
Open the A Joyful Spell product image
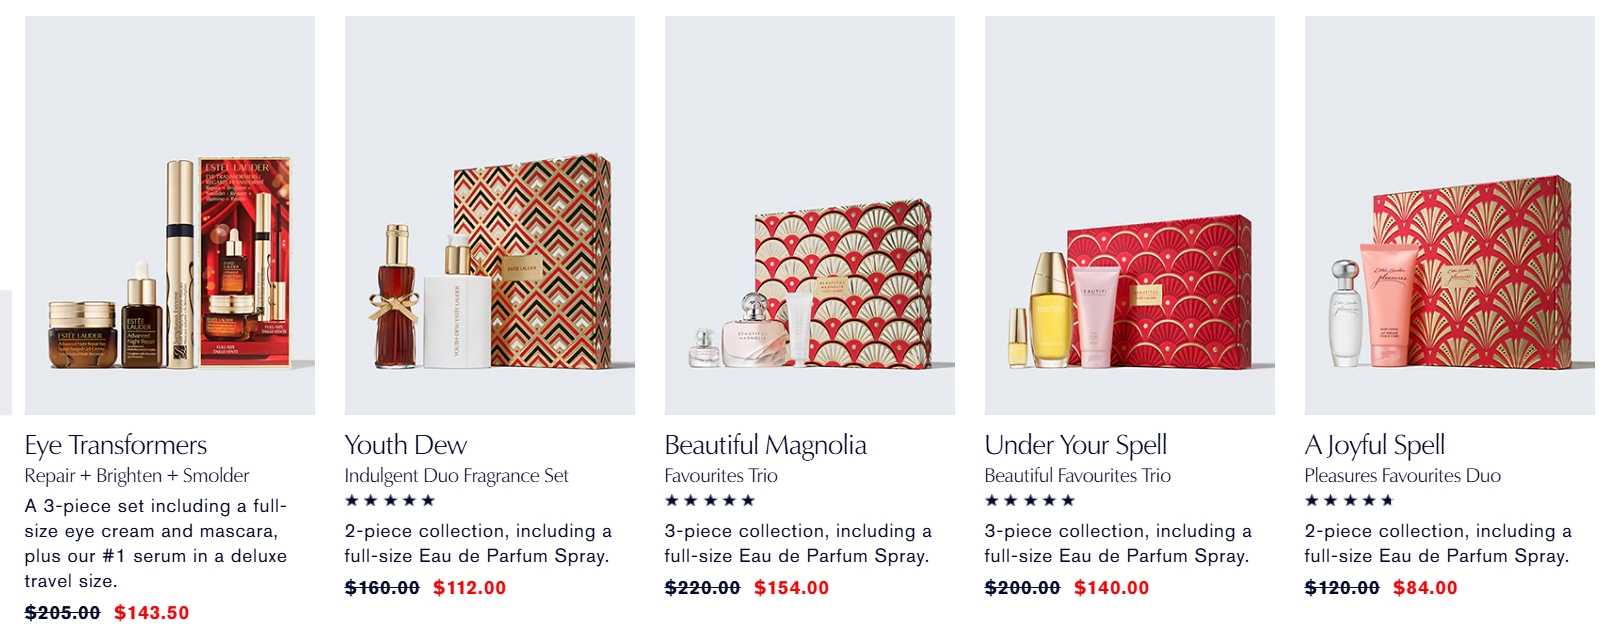coord(1450,215)
